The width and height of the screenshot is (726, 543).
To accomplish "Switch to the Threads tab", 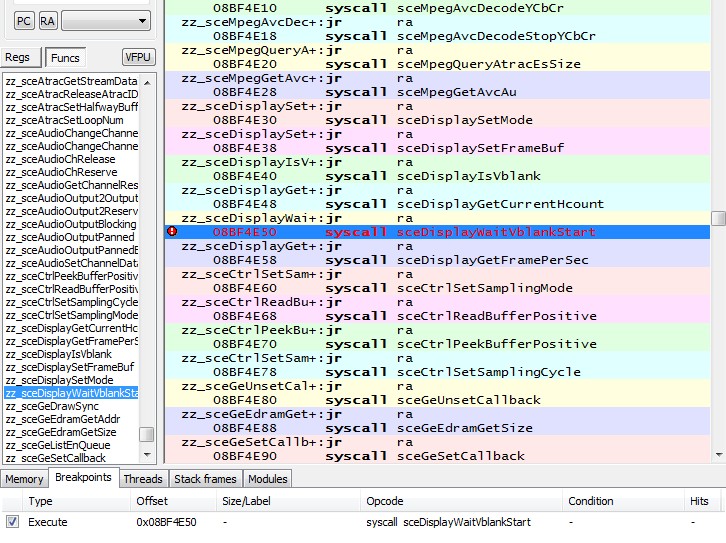I will (143, 479).
